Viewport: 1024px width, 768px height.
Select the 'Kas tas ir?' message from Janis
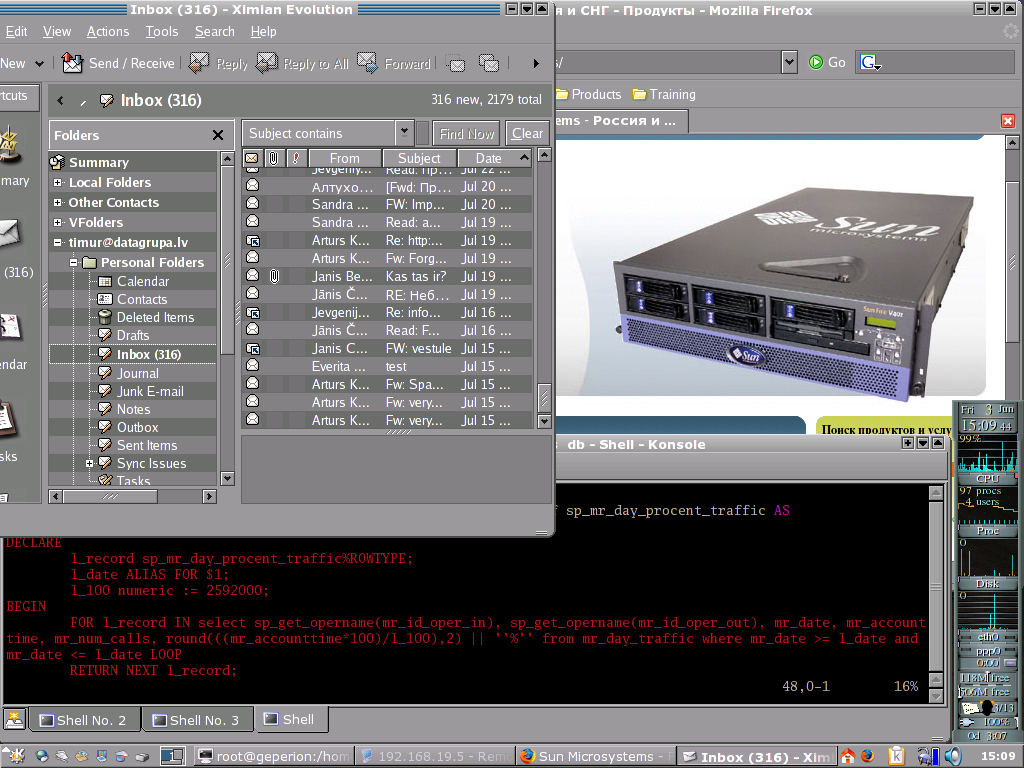point(387,276)
